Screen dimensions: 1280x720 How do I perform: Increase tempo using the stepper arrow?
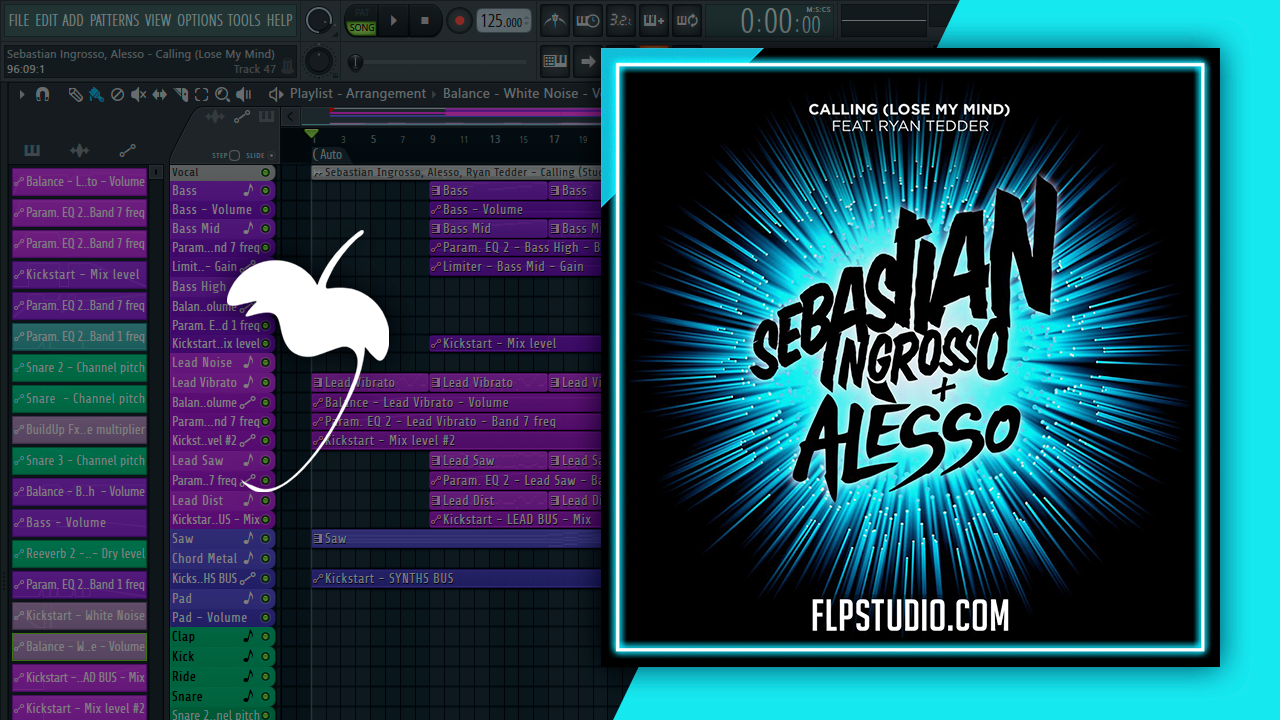point(527,16)
